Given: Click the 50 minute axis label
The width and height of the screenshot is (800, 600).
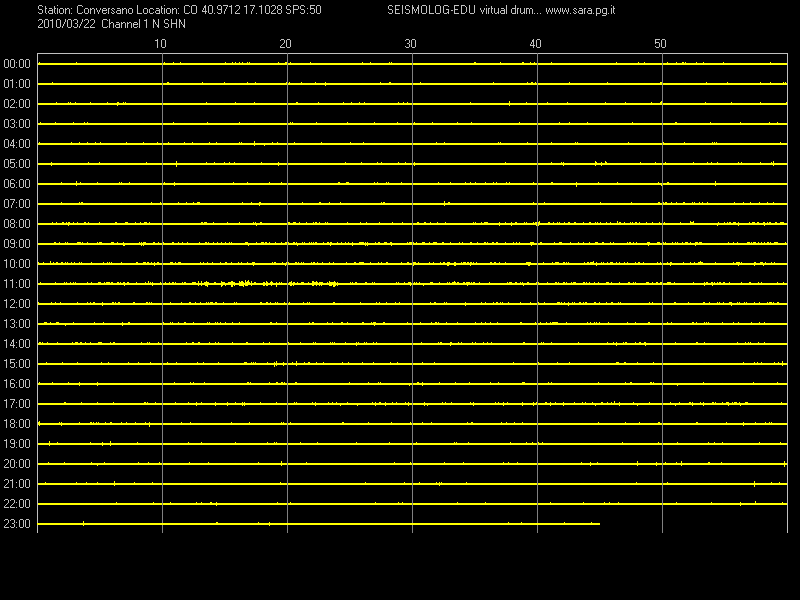Looking at the screenshot, I should pos(660,44).
